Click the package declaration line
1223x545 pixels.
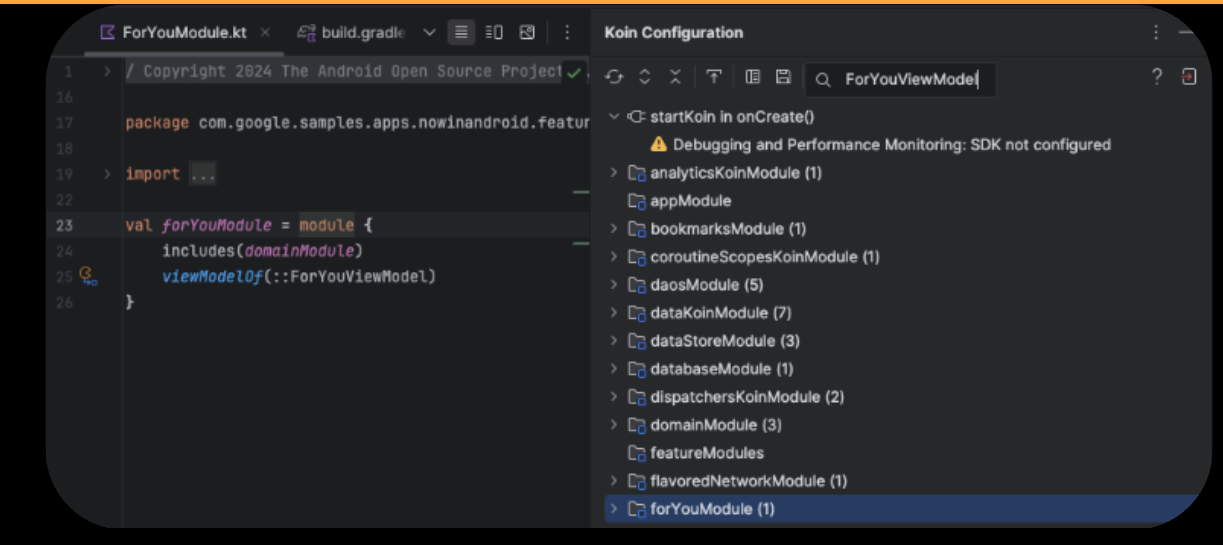click(x=357, y=123)
